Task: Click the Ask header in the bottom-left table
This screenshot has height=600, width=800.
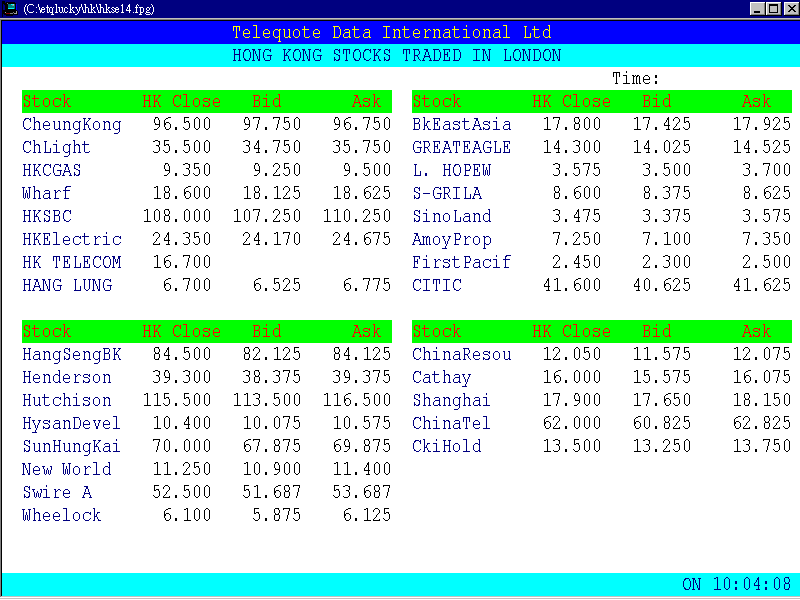Action: coord(367,331)
